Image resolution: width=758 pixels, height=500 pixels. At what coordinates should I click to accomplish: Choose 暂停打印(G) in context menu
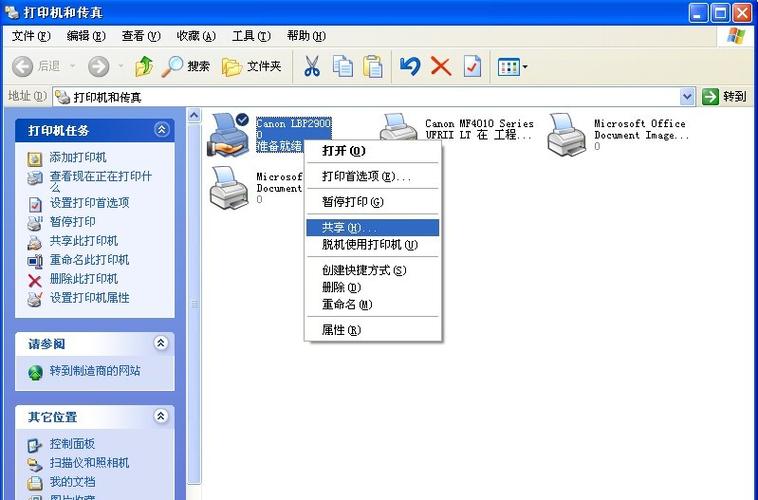373,202
